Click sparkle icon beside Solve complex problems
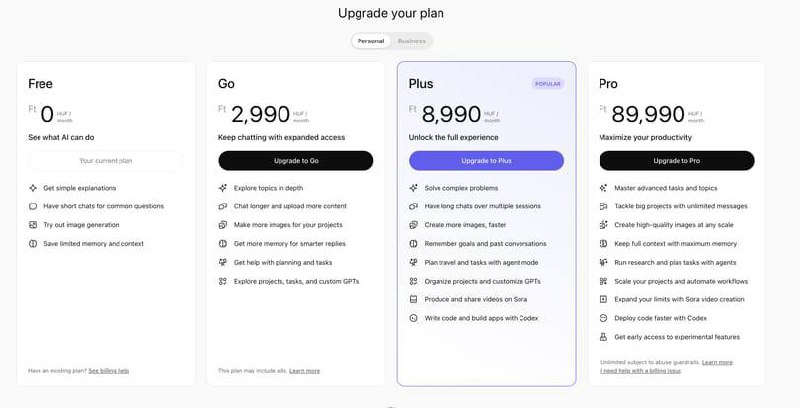 (414, 188)
